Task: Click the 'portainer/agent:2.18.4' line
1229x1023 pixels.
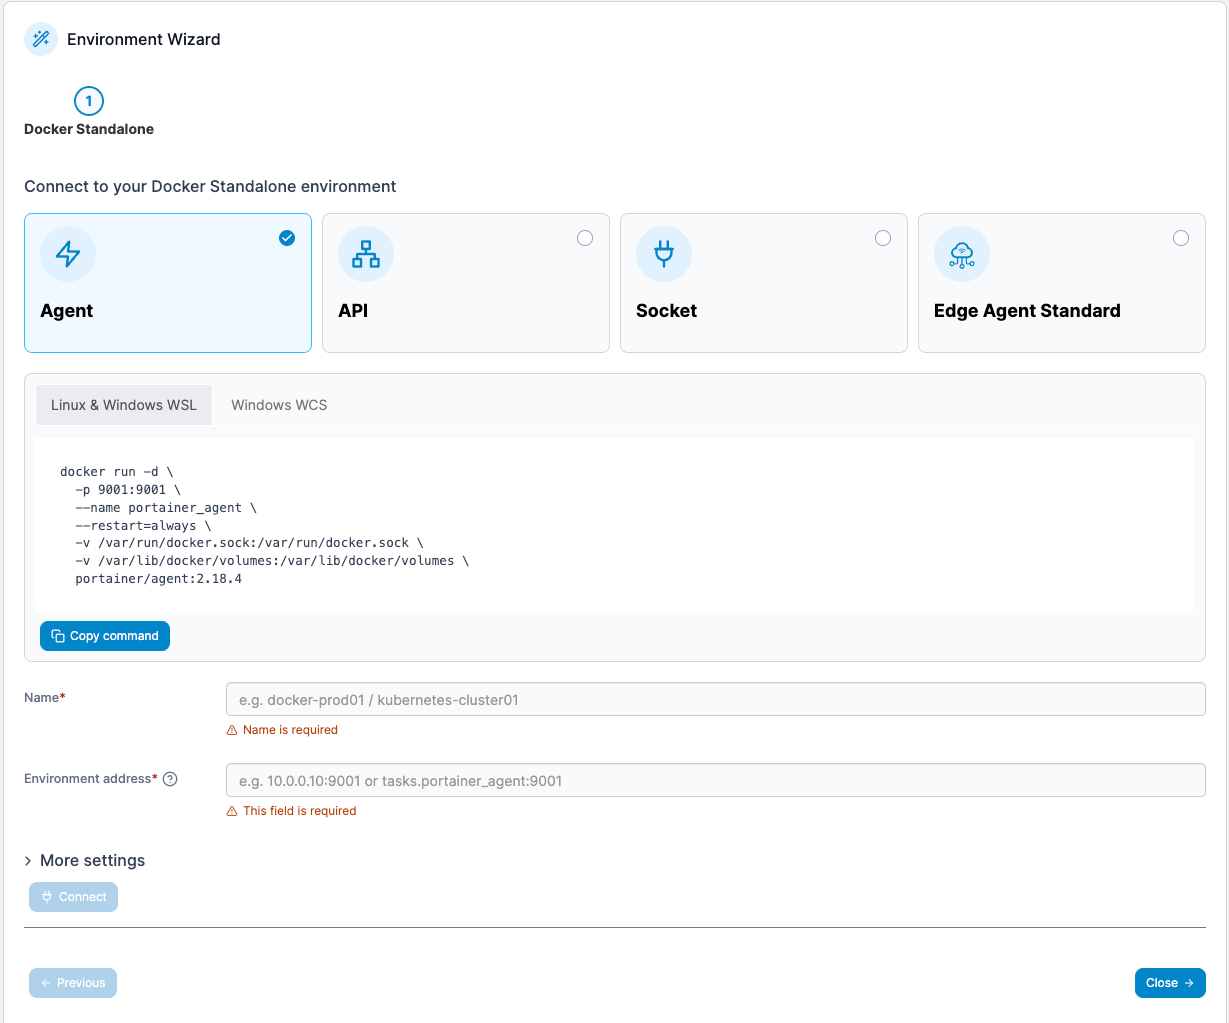Action: coord(158,579)
